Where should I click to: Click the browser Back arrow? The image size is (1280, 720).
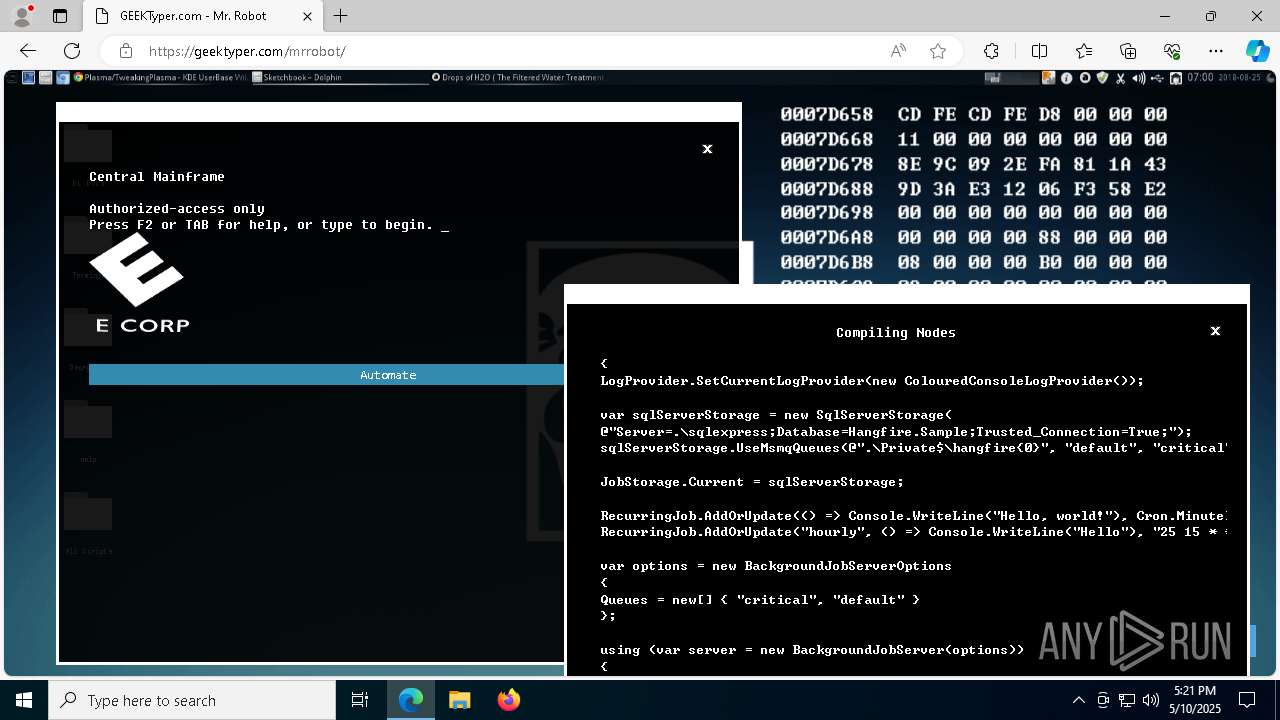coord(28,51)
